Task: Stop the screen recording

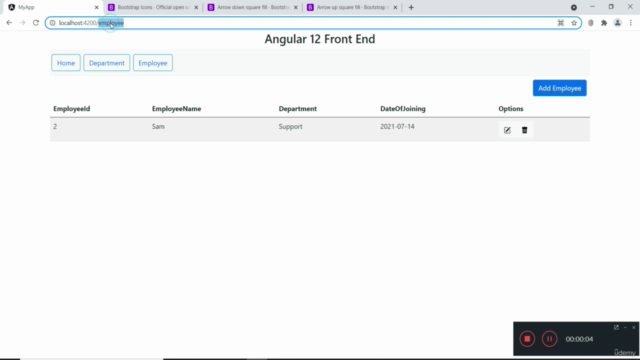Action: pyautogui.click(x=527, y=339)
